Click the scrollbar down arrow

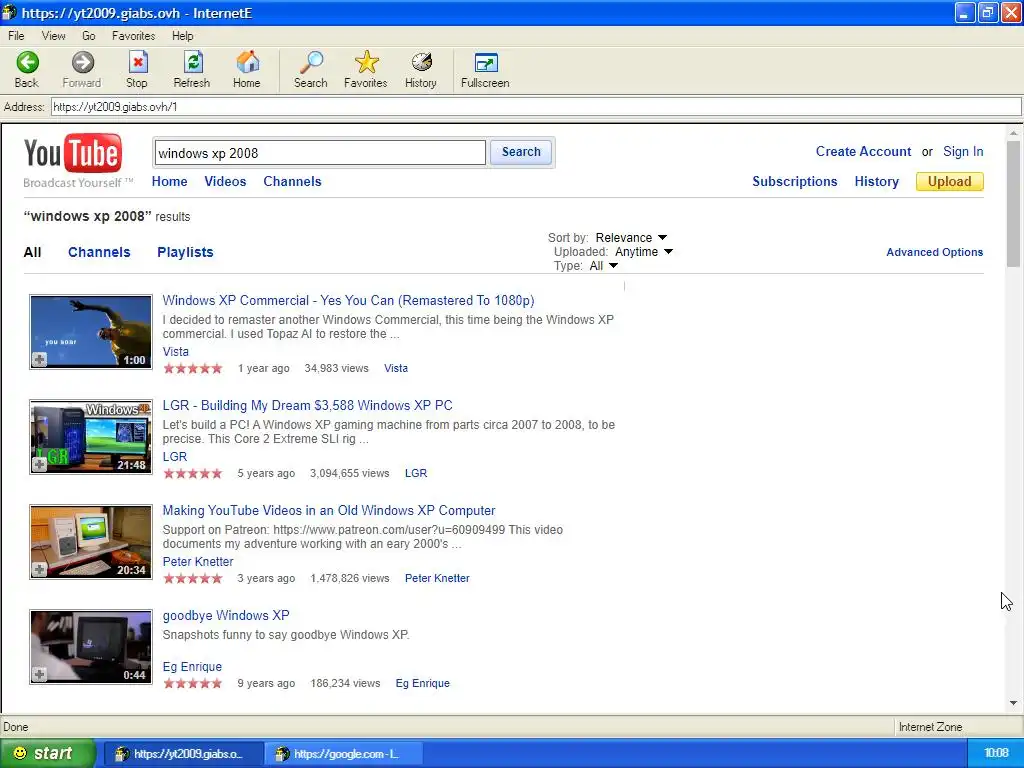point(1014,703)
